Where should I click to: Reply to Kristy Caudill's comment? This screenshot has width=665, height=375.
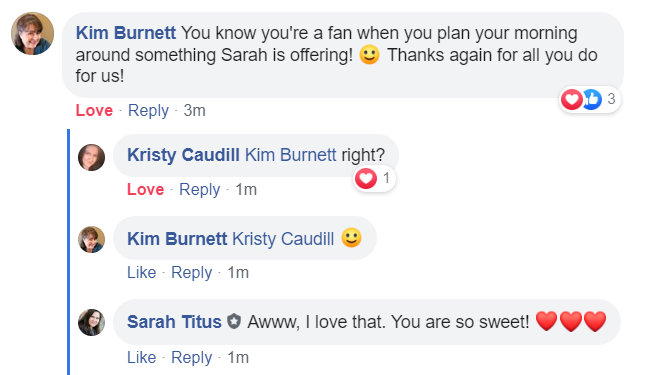(200, 190)
